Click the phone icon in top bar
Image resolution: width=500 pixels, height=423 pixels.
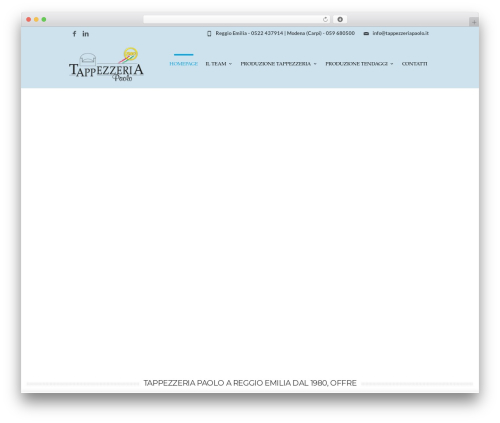209,33
